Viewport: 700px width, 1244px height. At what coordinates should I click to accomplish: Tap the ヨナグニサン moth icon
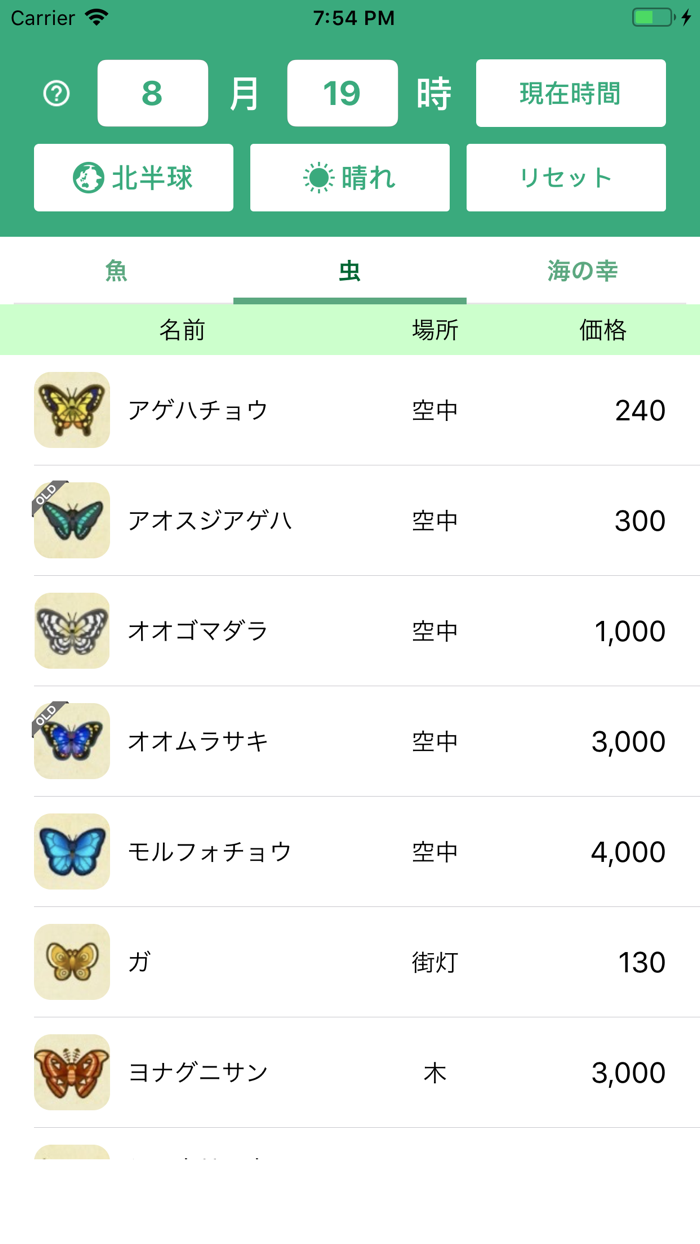(71, 1072)
